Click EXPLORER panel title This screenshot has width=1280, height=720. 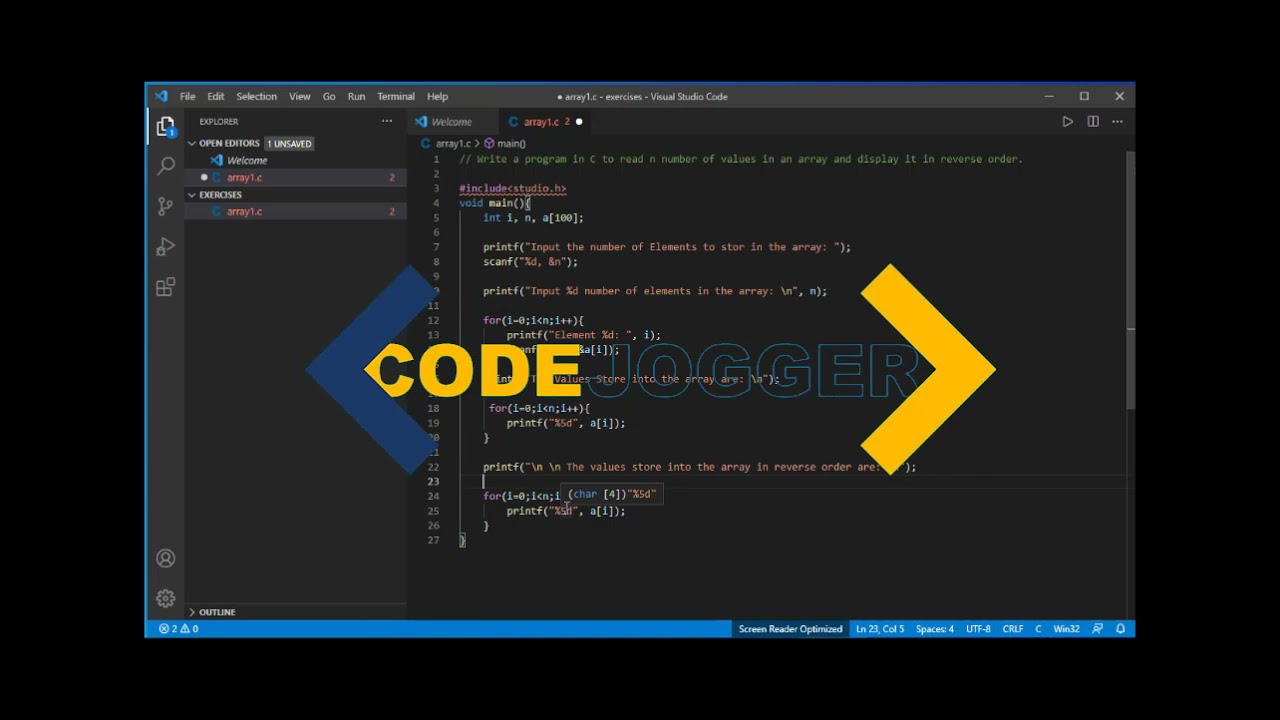(218, 122)
